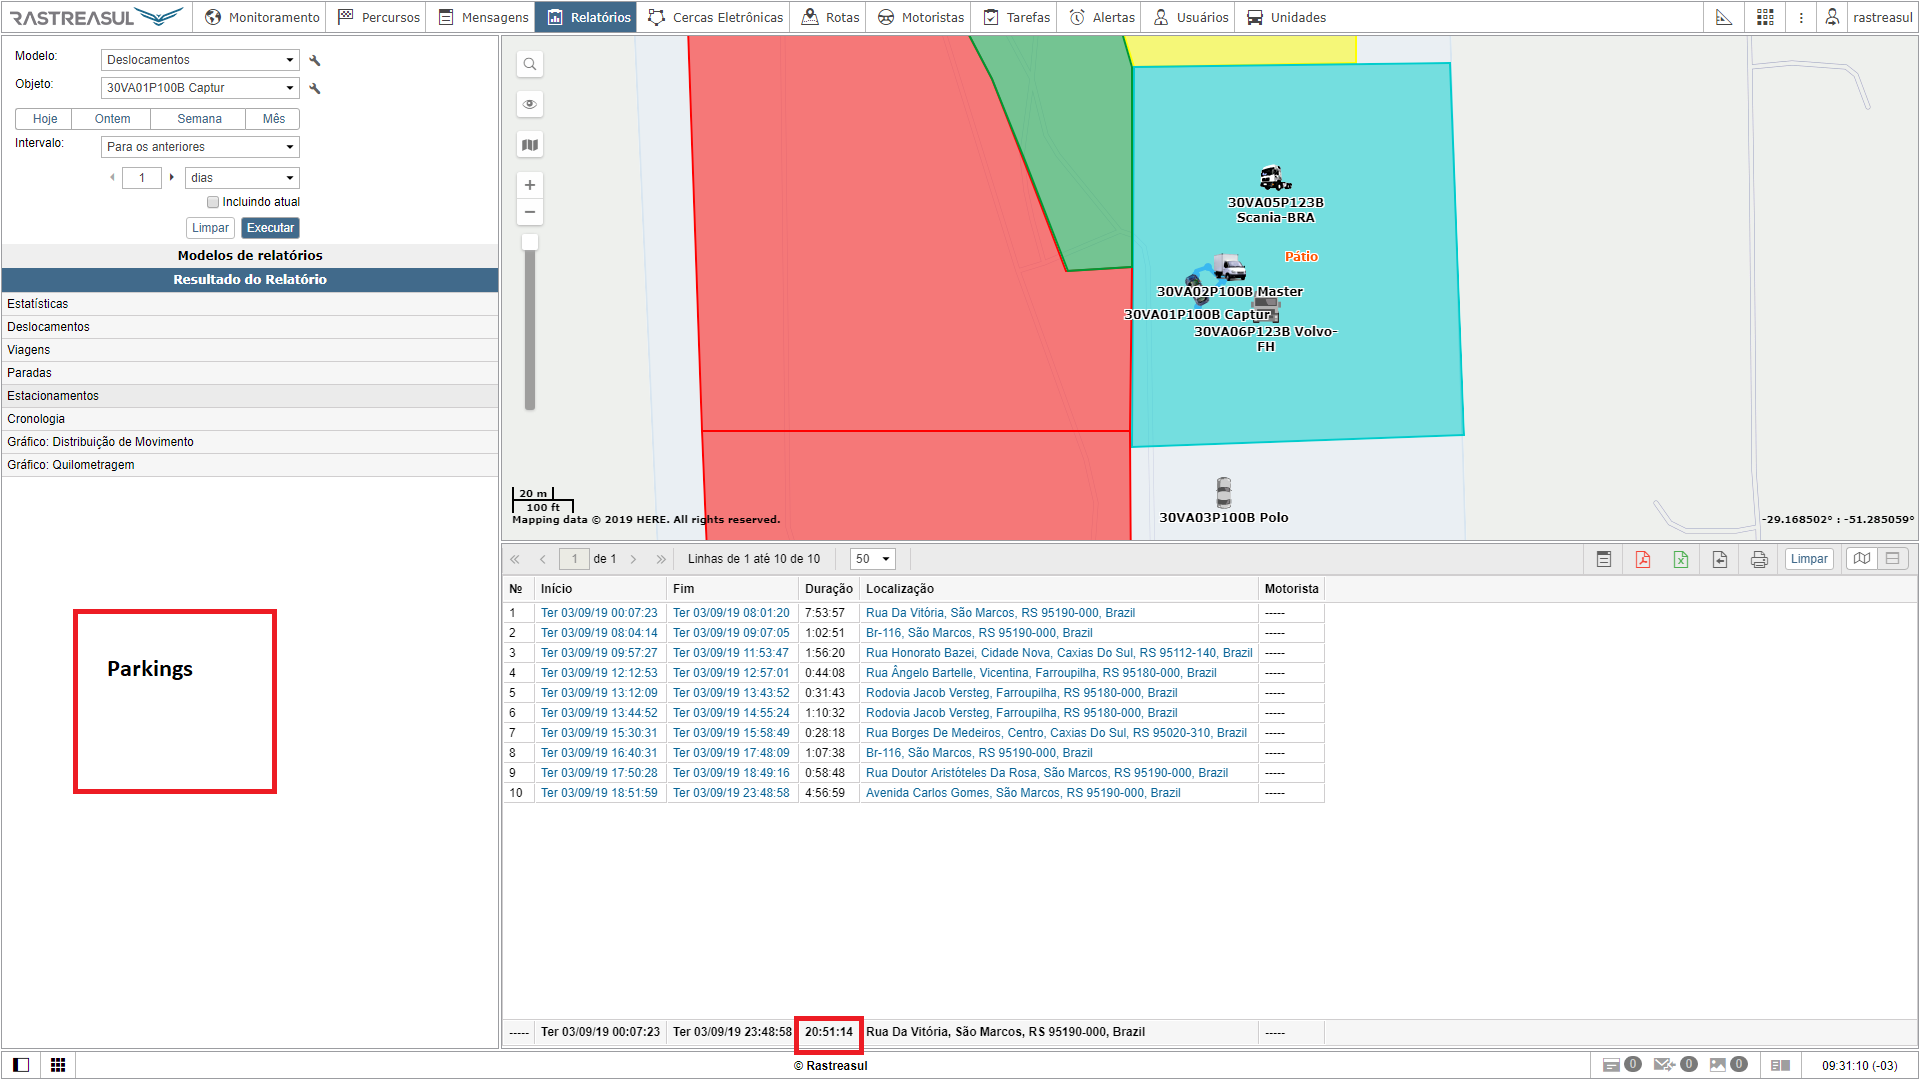The width and height of the screenshot is (1920, 1080).
Task: Toggle the map eye visibility button
Action: [530, 104]
